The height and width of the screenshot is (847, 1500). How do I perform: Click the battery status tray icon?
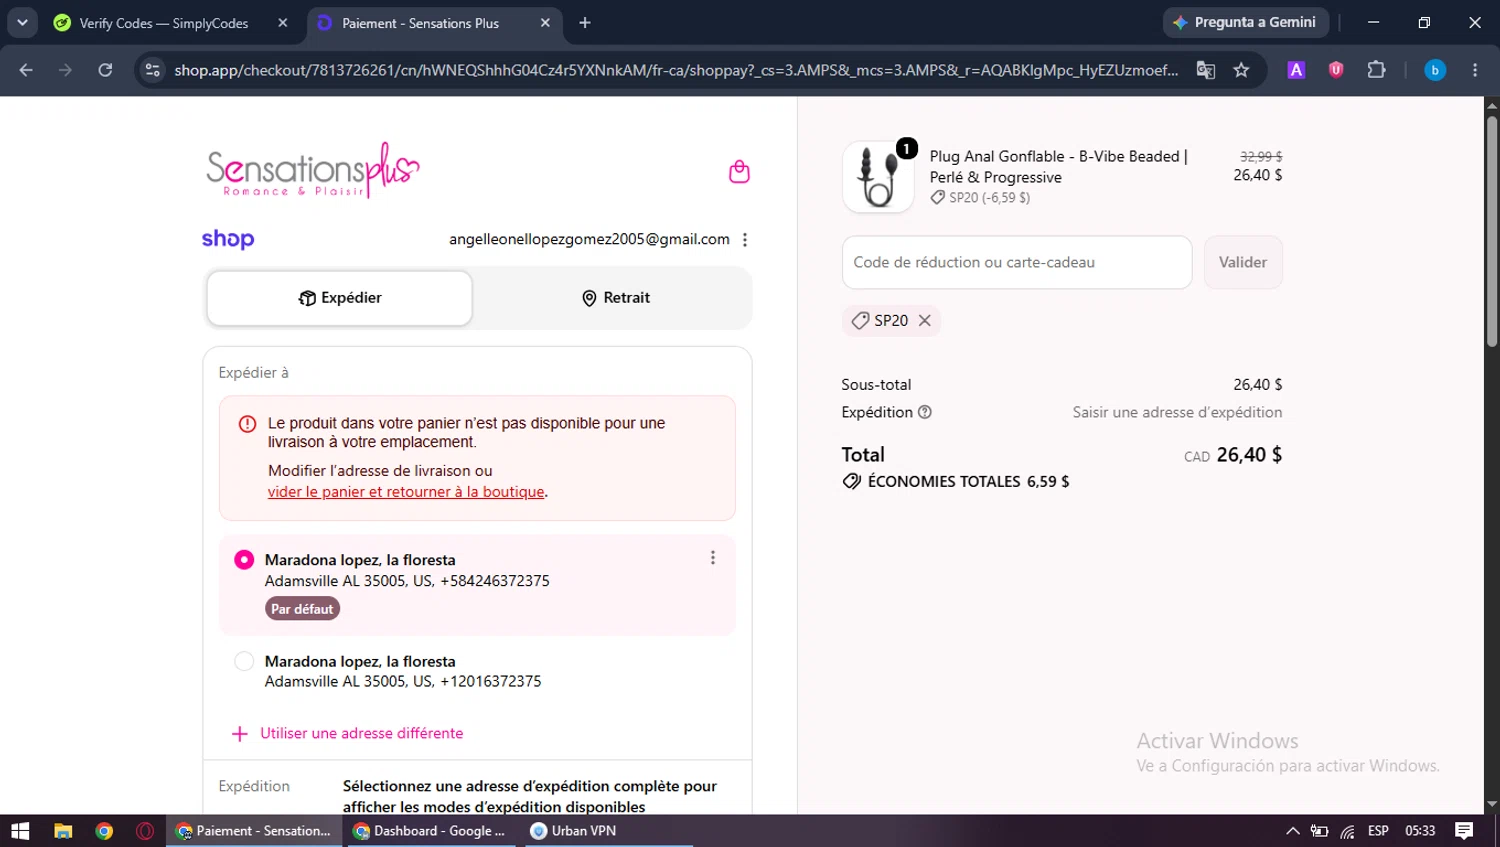(x=1320, y=831)
